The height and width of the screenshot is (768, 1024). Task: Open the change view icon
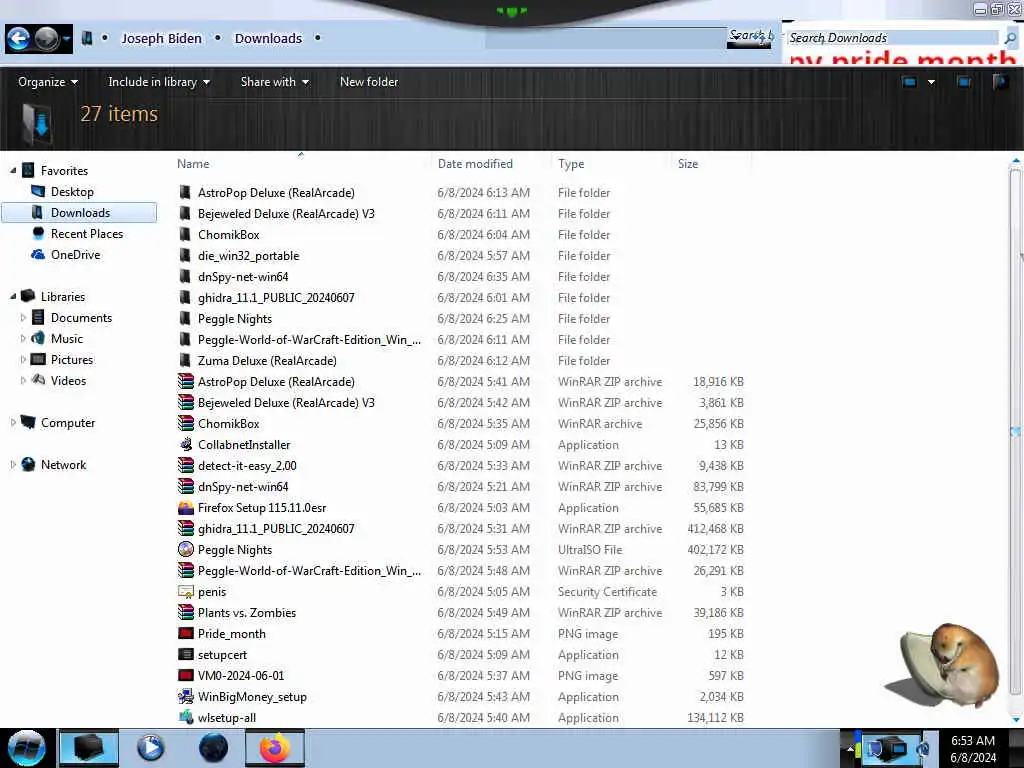(x=909, y=82)
